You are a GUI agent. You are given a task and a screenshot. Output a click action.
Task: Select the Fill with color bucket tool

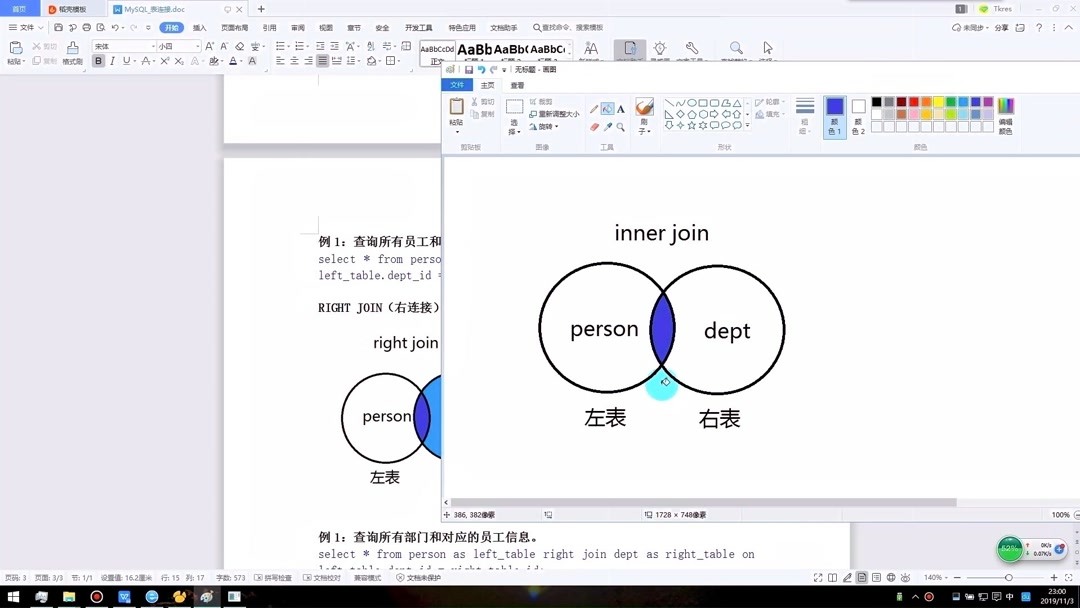click(x=609, y=108)
